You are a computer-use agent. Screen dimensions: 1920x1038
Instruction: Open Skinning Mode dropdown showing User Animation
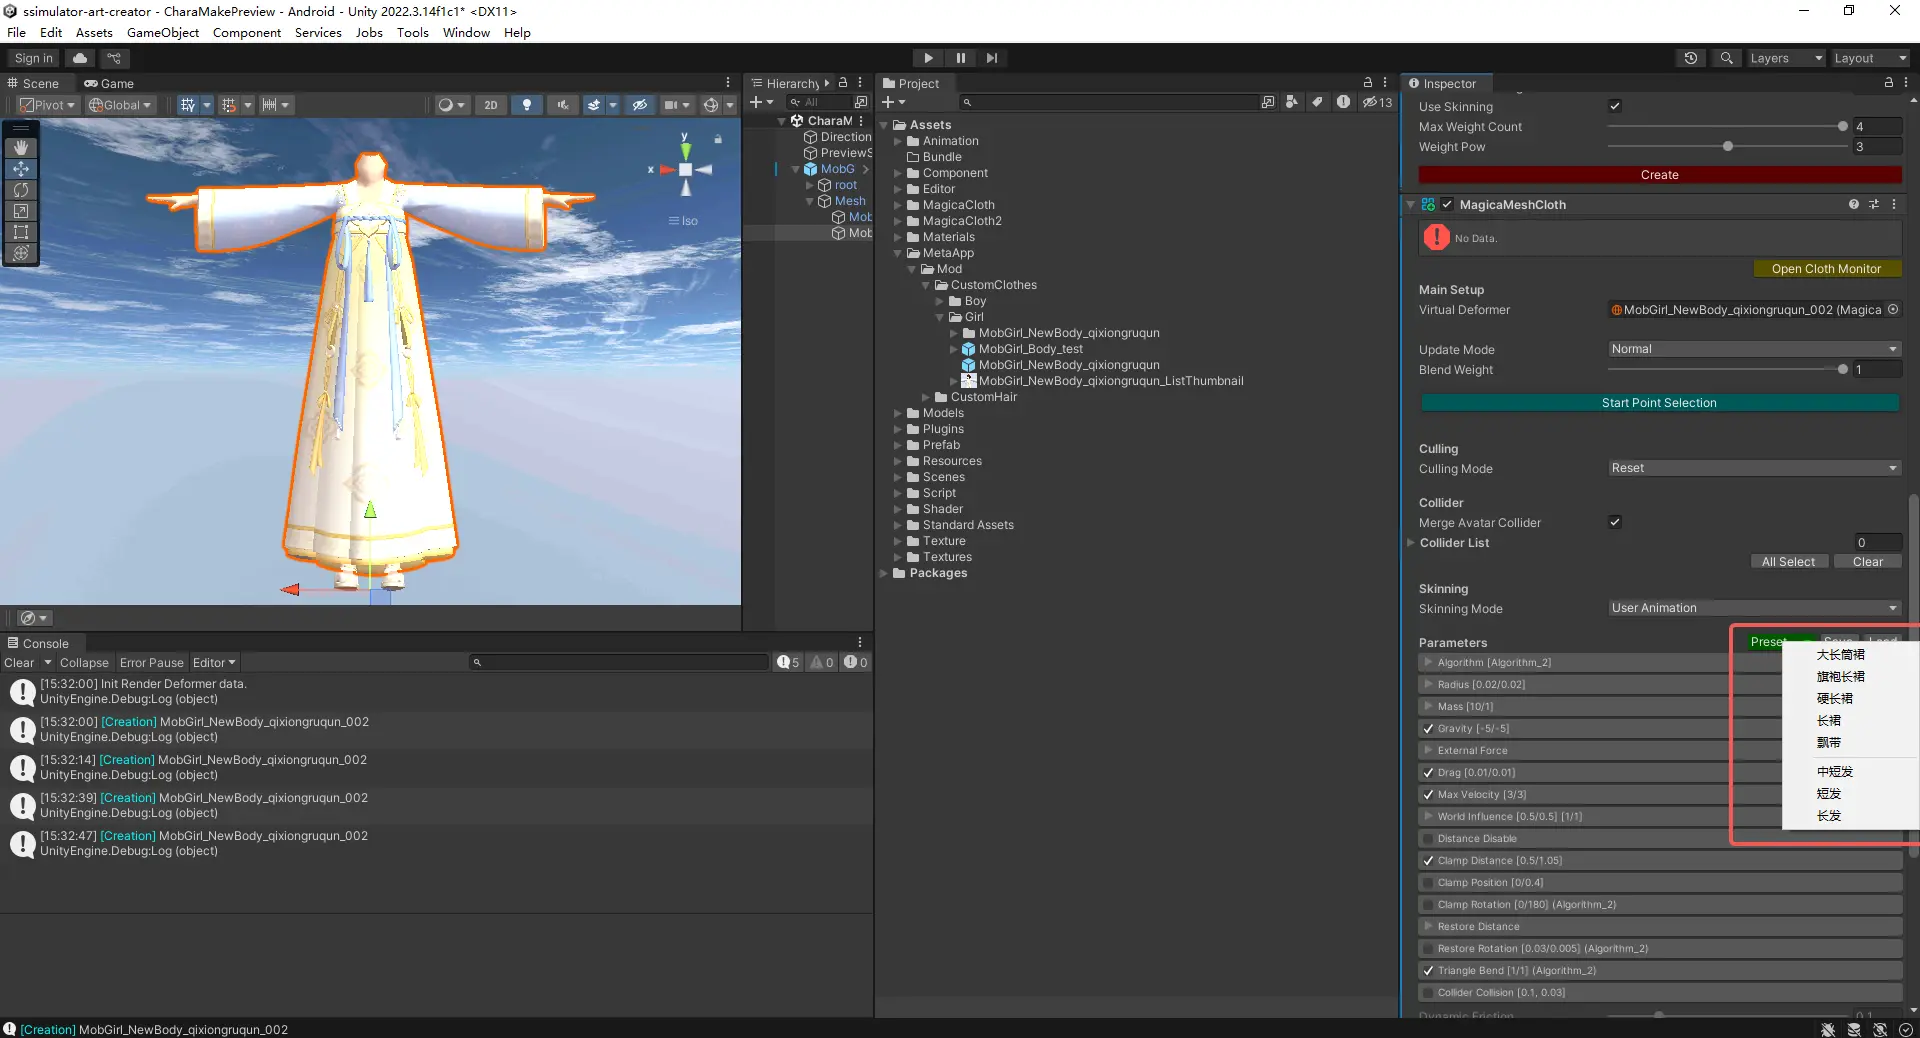[1754, 608]
